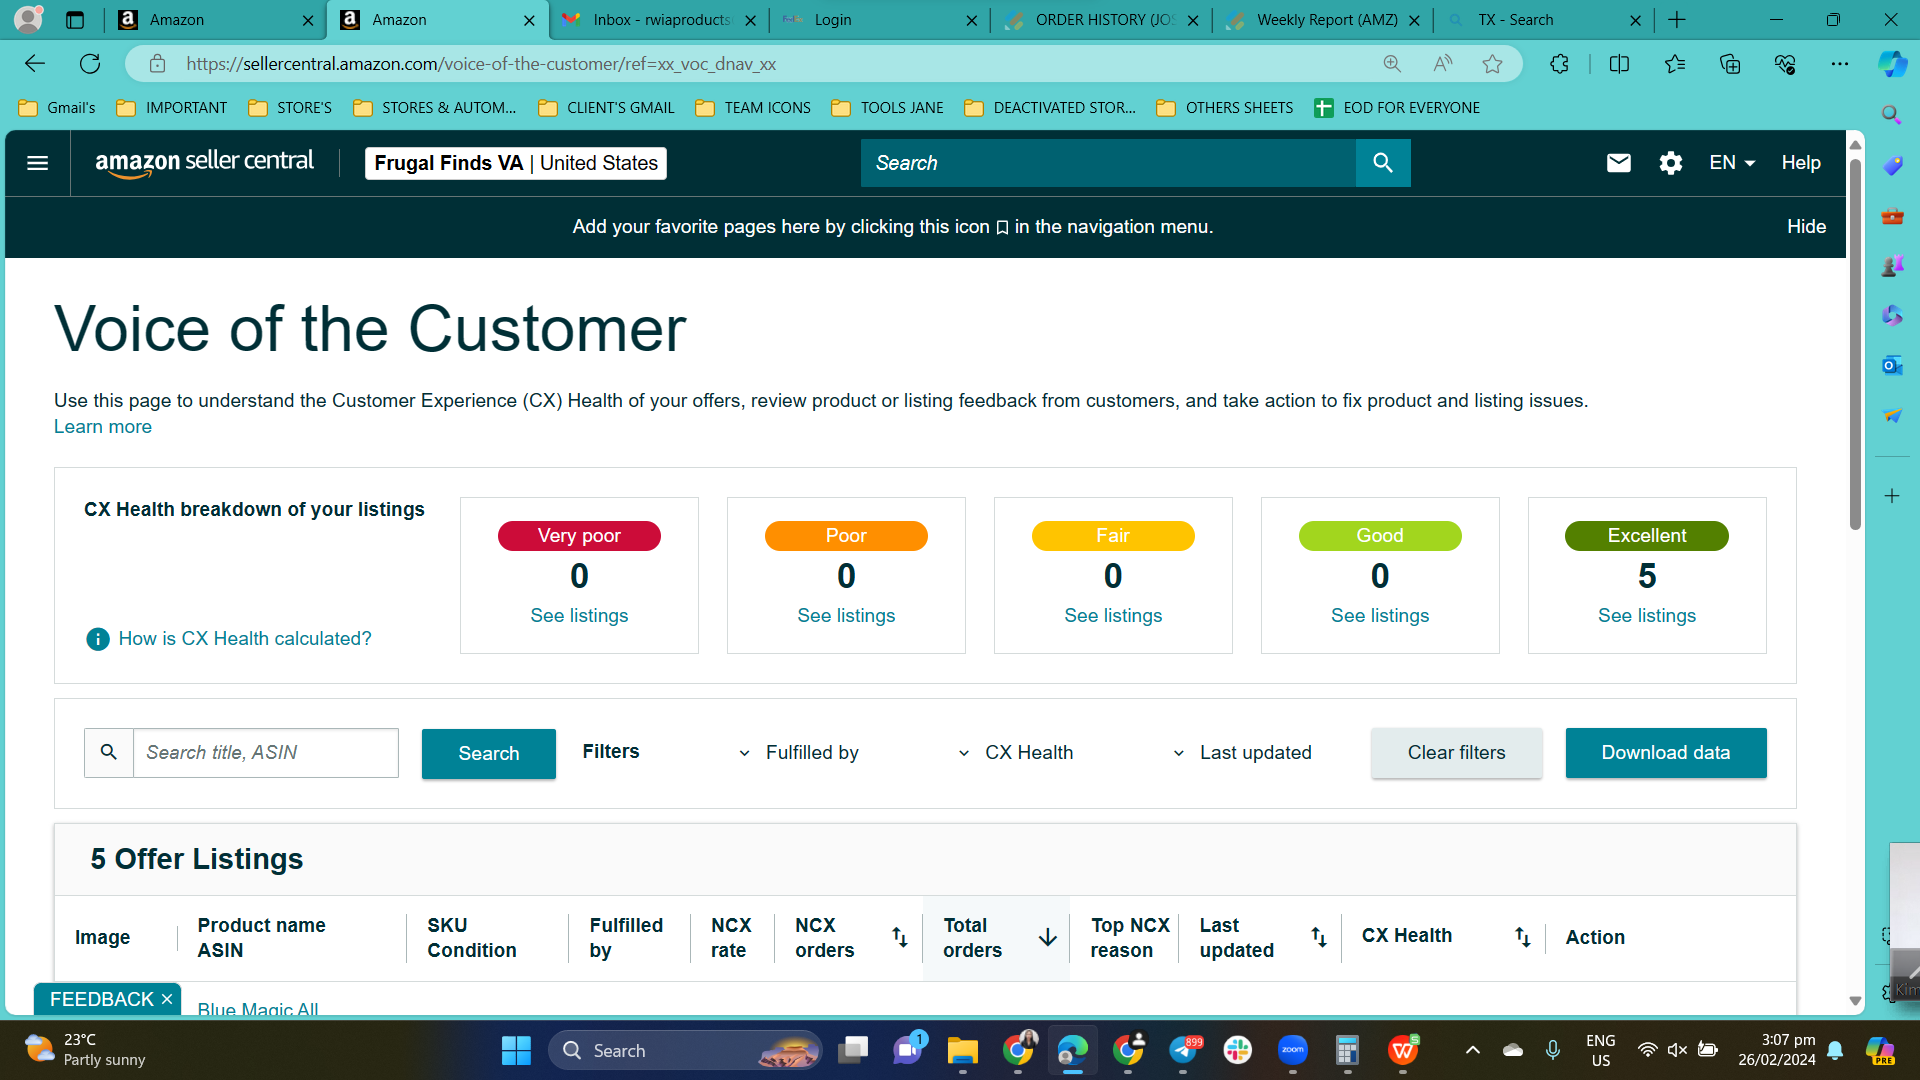Screen dimensions: 1920x1080
Task: Open the EOD FOR EVERYONE bookmark
Action: point(1397,108)
